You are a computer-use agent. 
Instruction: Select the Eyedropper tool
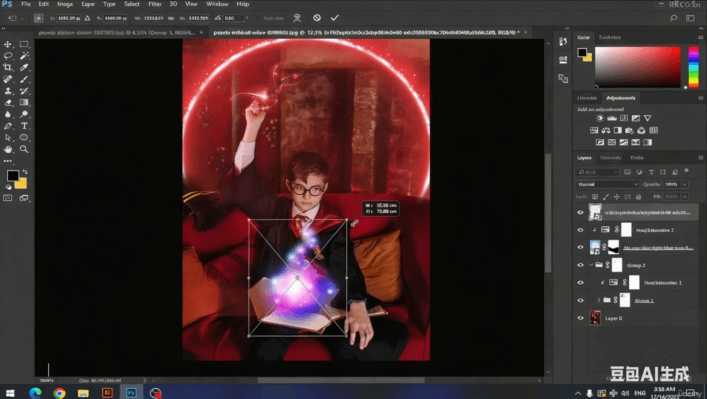pyautogui.click(x=24, y=68)
